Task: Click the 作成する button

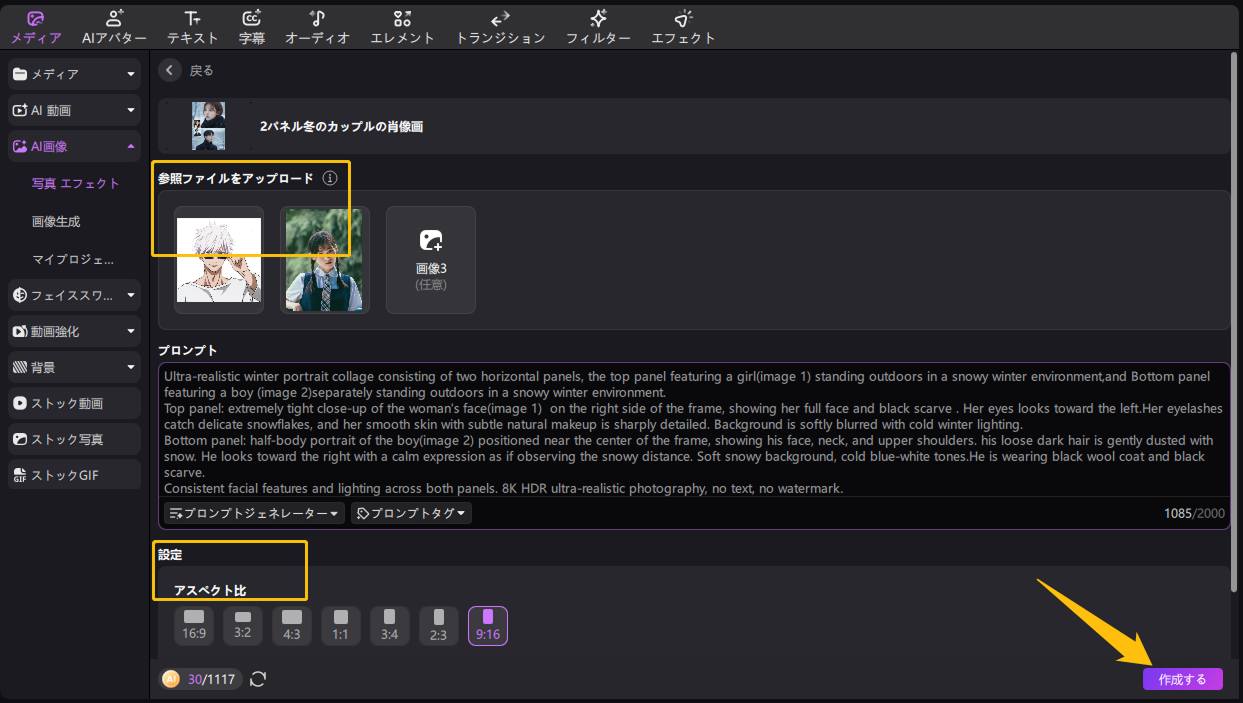Action: pyautogui.click(x=1182, y=679)
